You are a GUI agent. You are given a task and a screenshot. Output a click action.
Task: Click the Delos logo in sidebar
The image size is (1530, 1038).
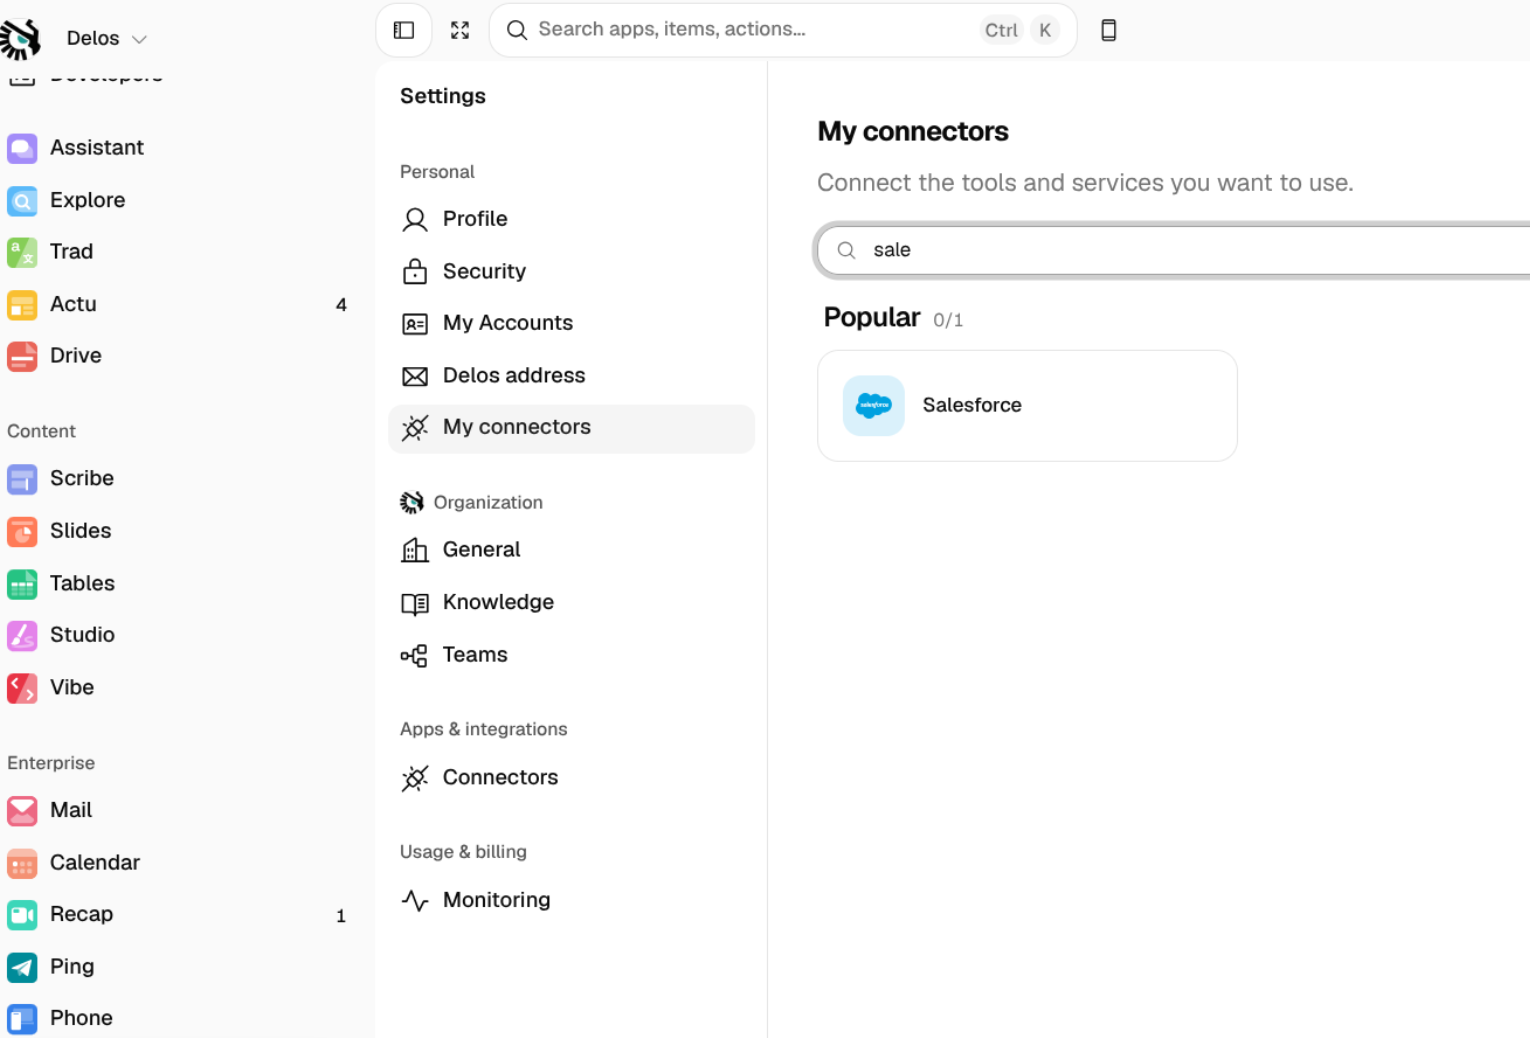(x=20, y=39)
